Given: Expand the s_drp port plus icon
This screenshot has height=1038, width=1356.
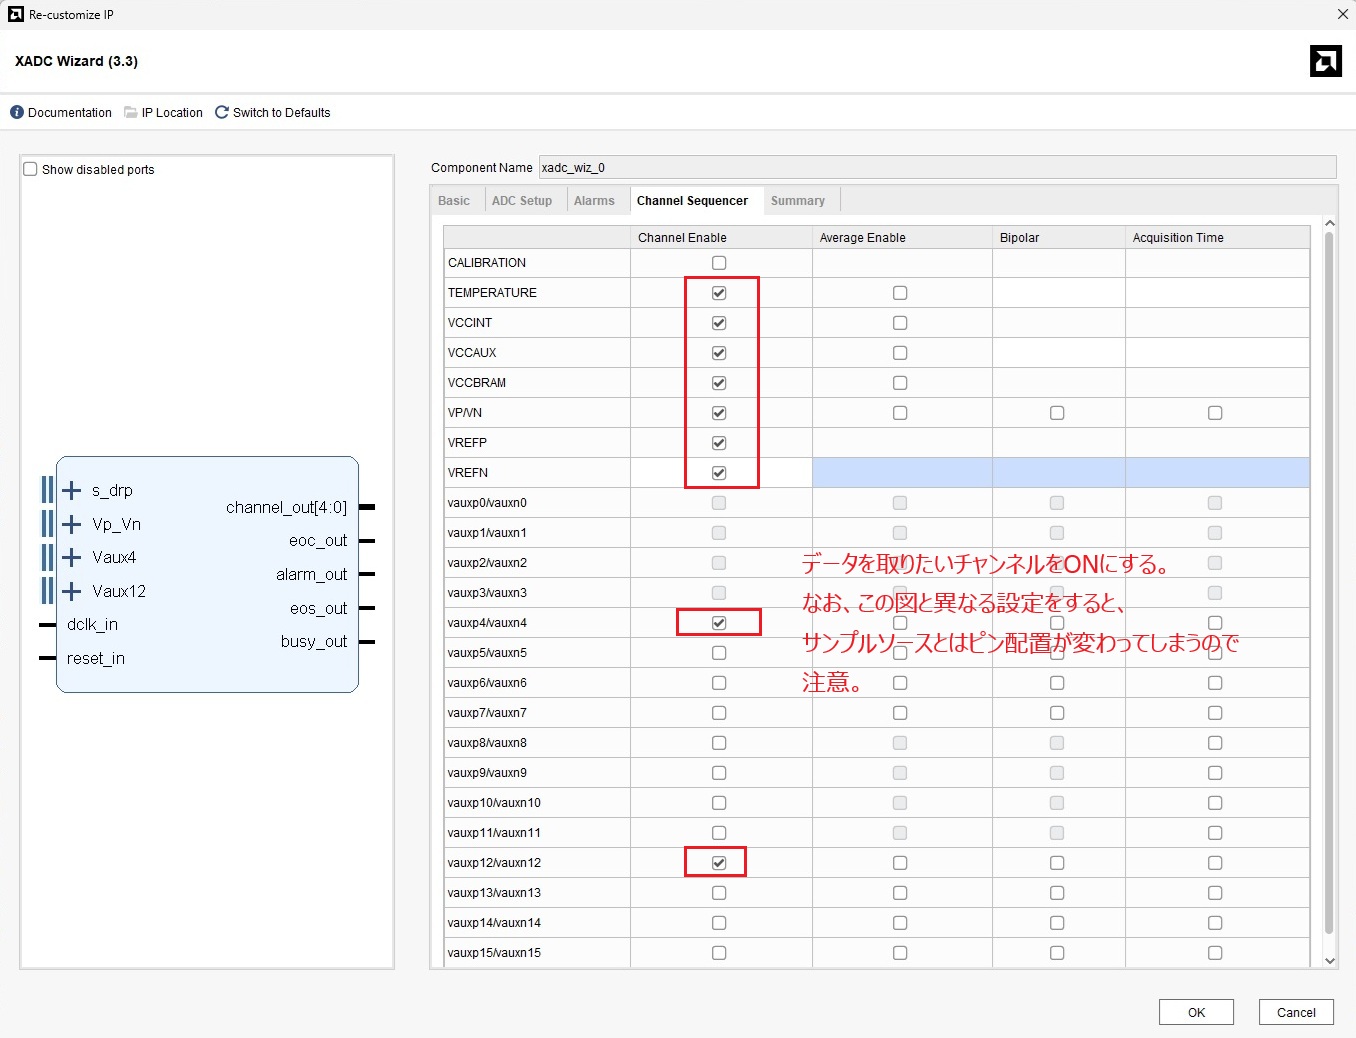Looking at the screenshot, I should [72, 490].
